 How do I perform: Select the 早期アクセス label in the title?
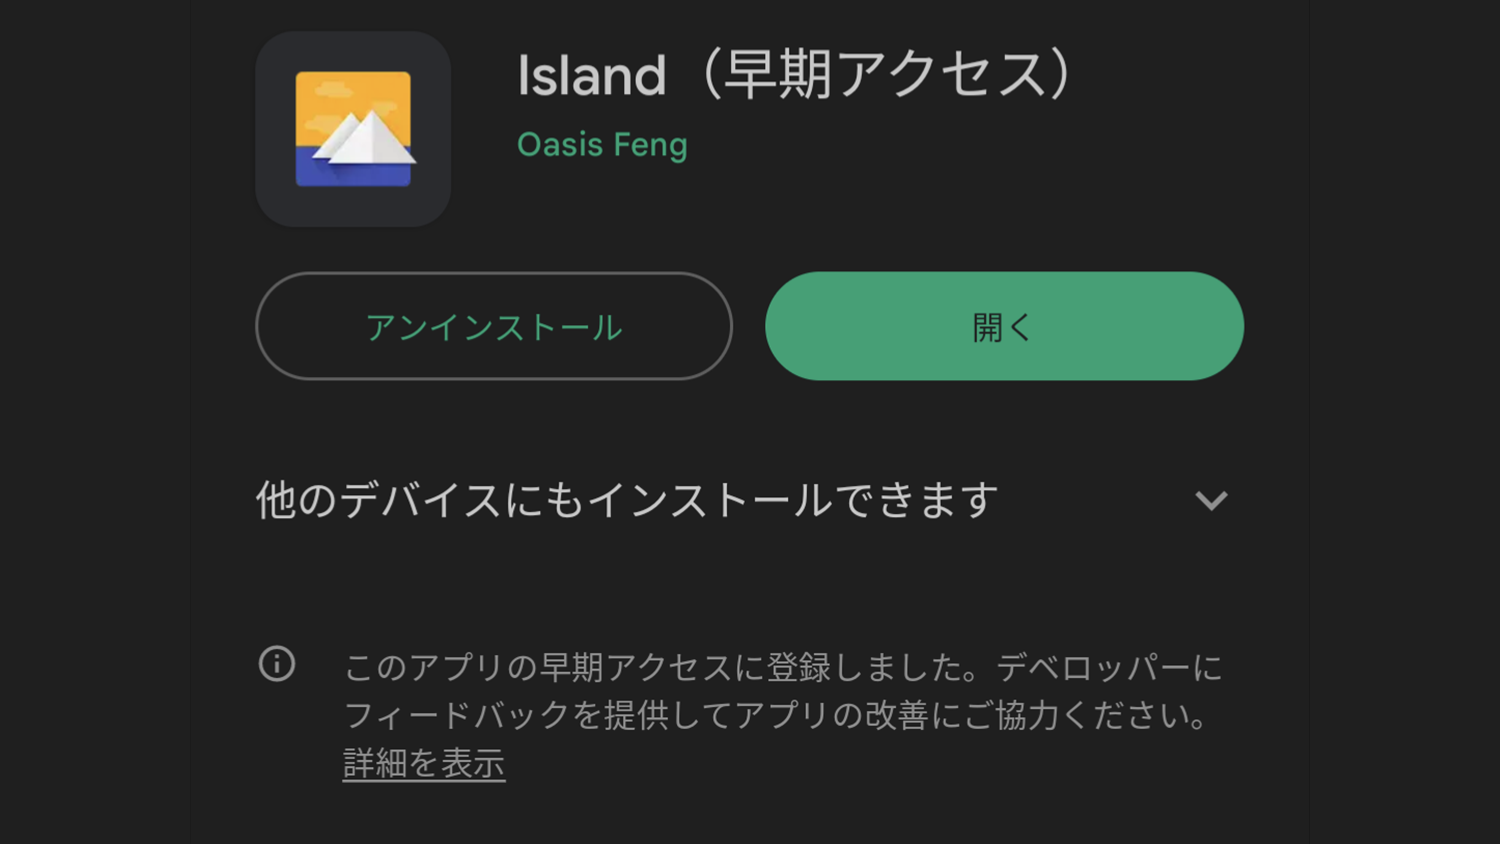point(885,75)
